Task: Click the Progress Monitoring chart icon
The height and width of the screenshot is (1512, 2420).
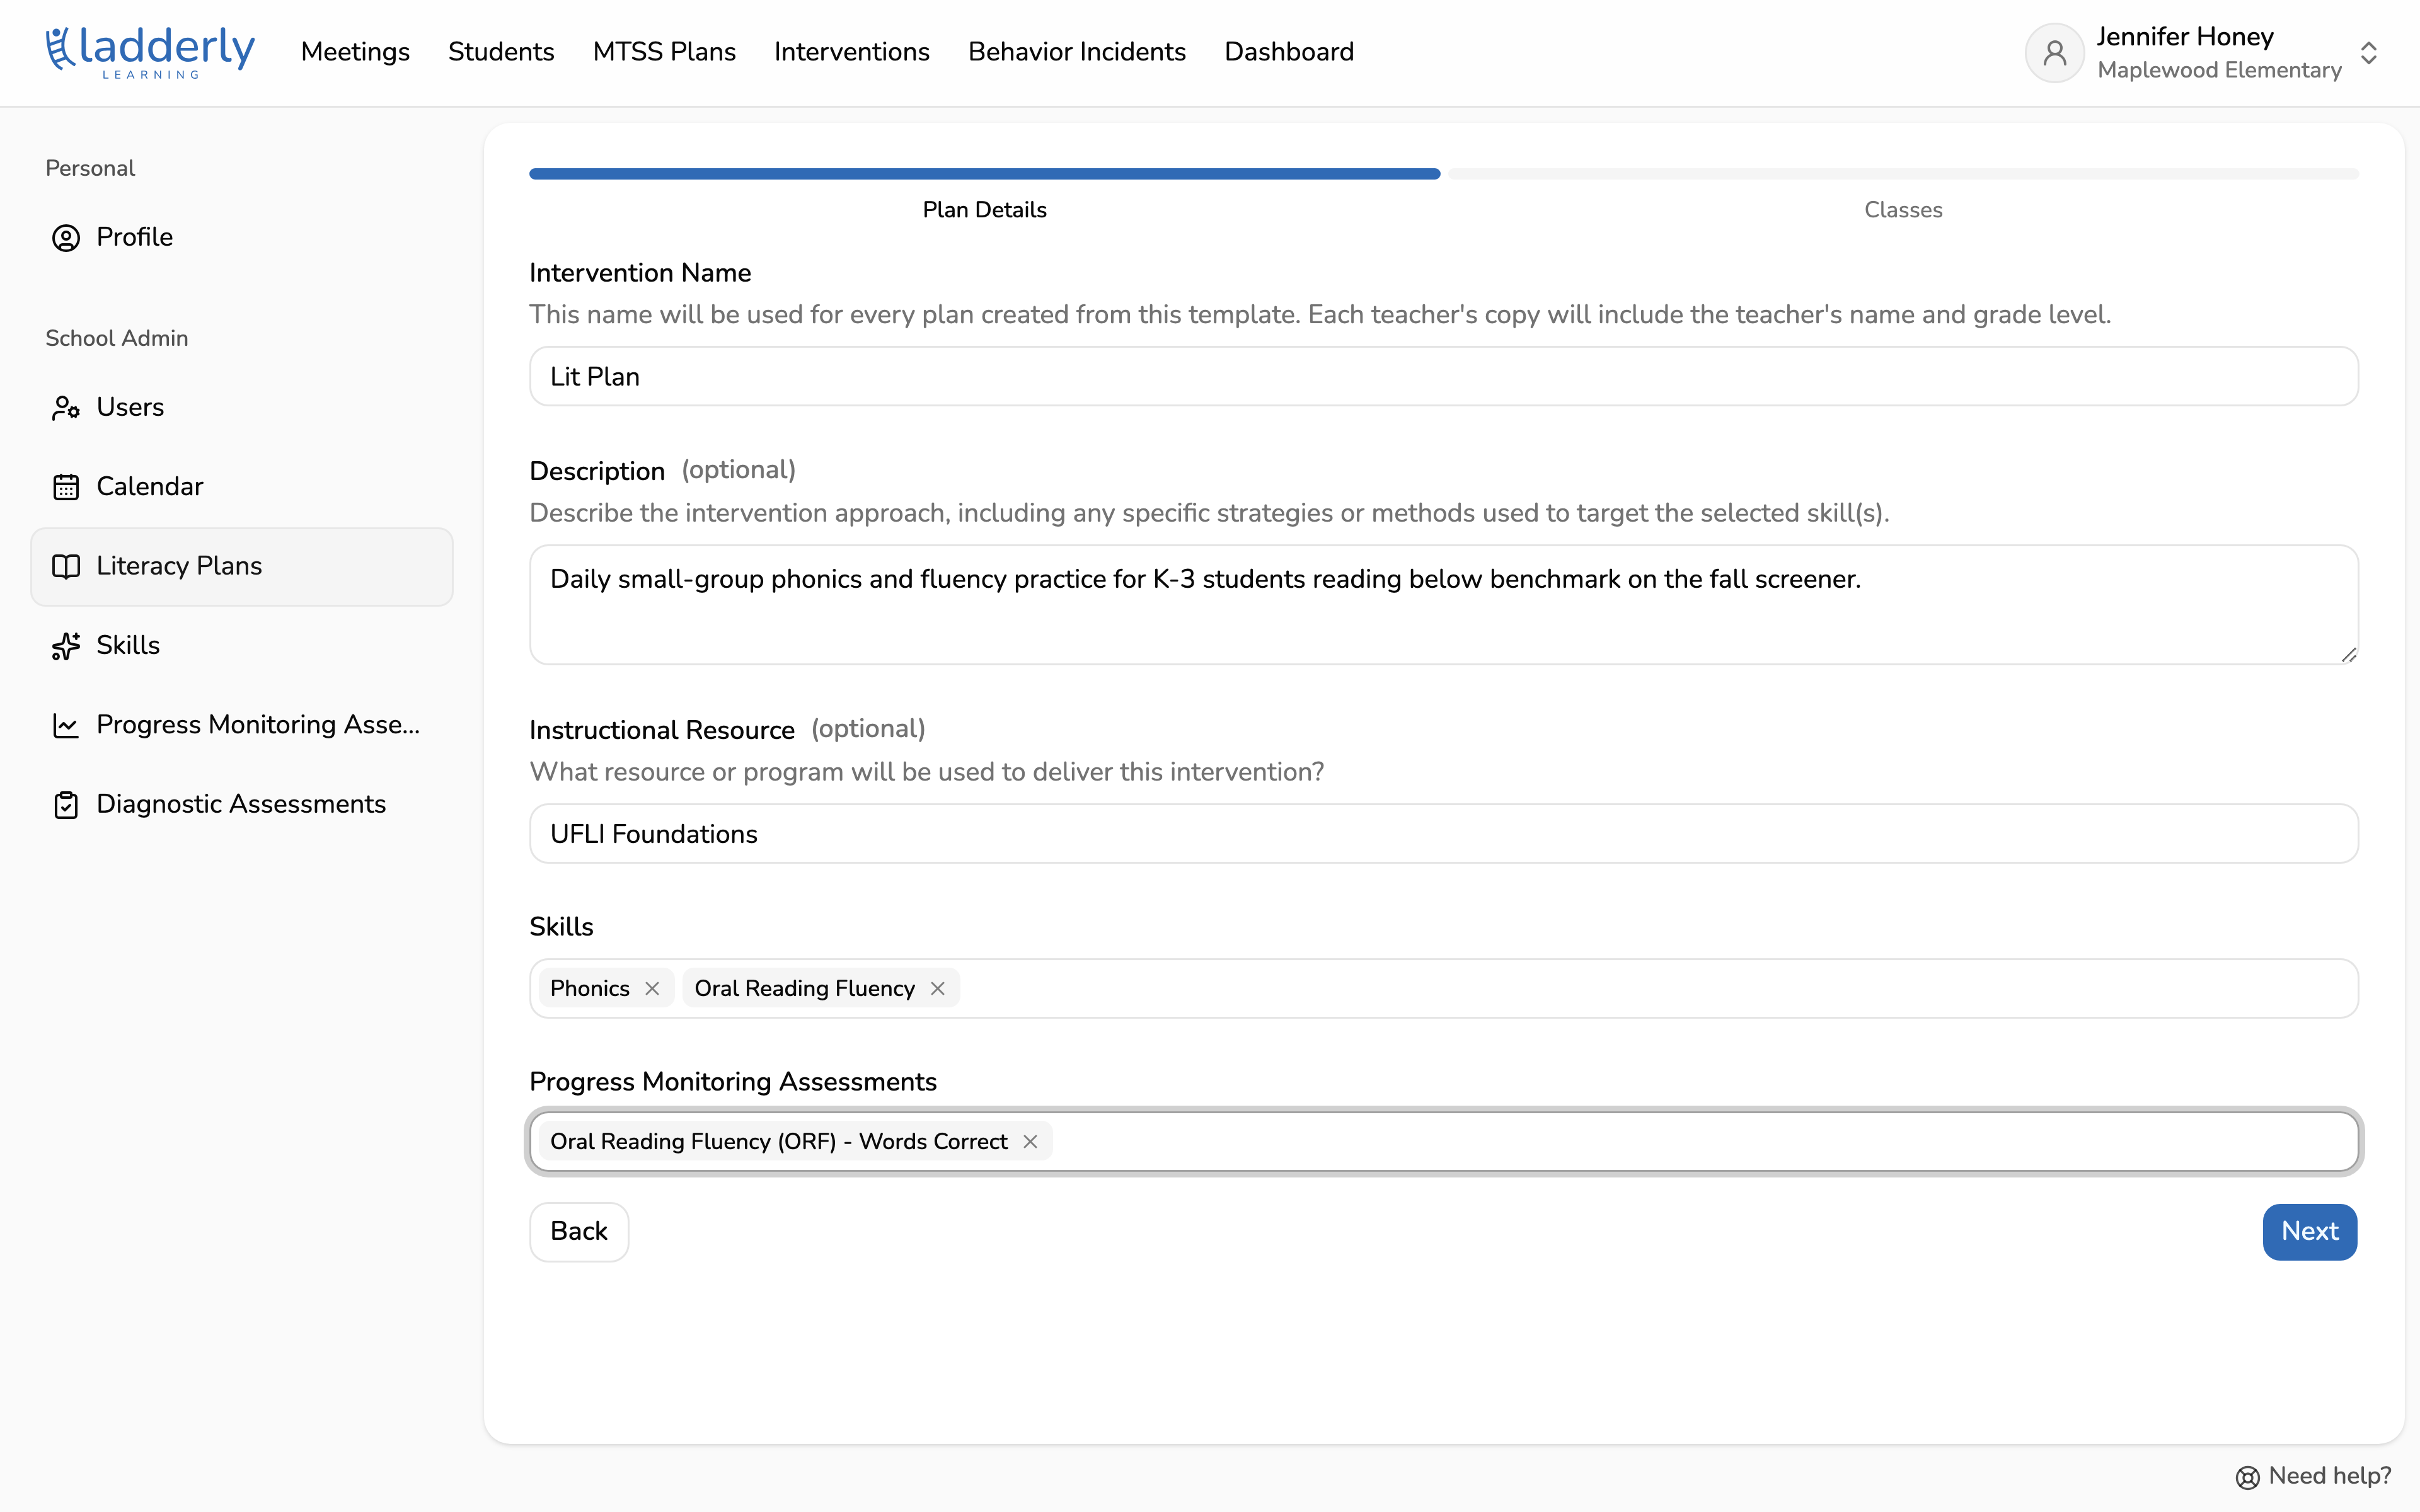Action: pos(66,725)
